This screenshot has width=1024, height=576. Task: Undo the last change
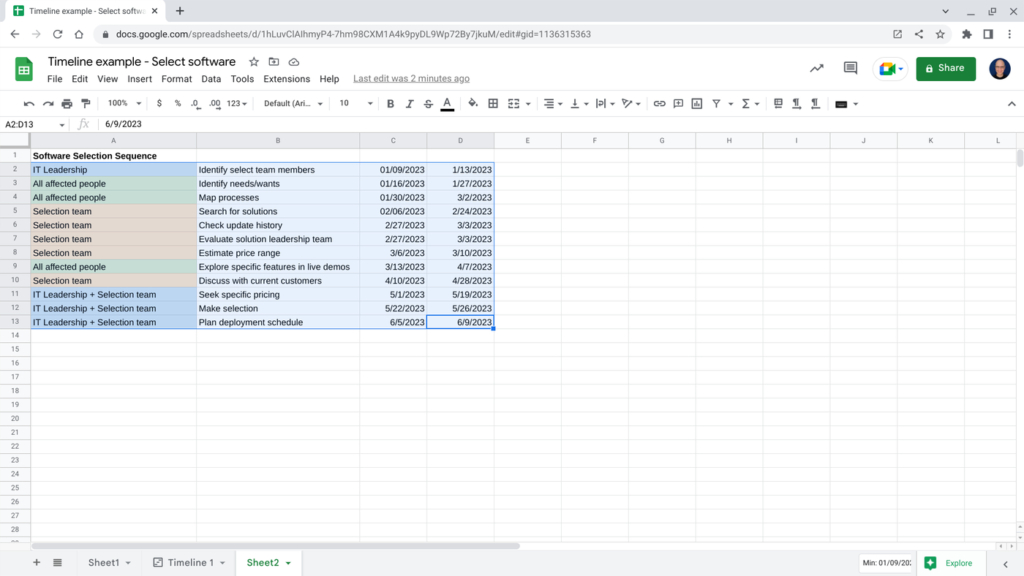point(27,103)
